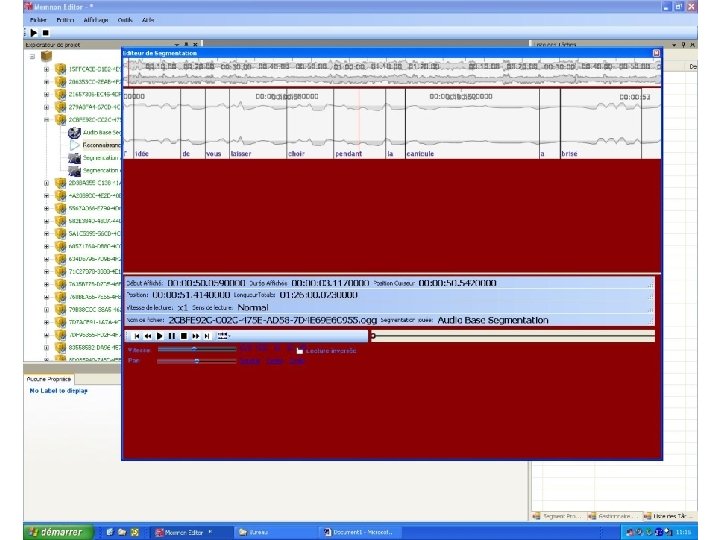Expand the 5A1C5395 tree node
This screenshot has width=720, height=540.
(x=46, y=234)
